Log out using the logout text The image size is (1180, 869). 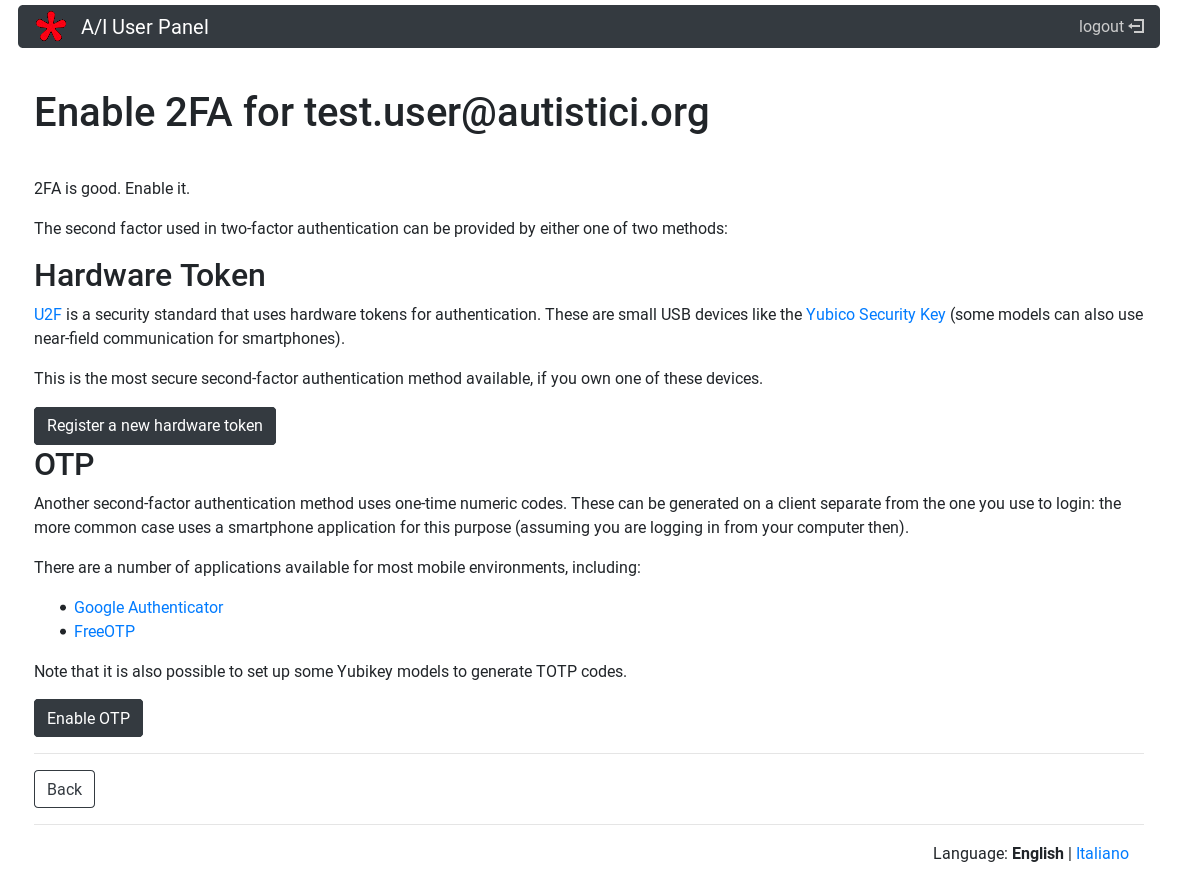[1101, 27]
